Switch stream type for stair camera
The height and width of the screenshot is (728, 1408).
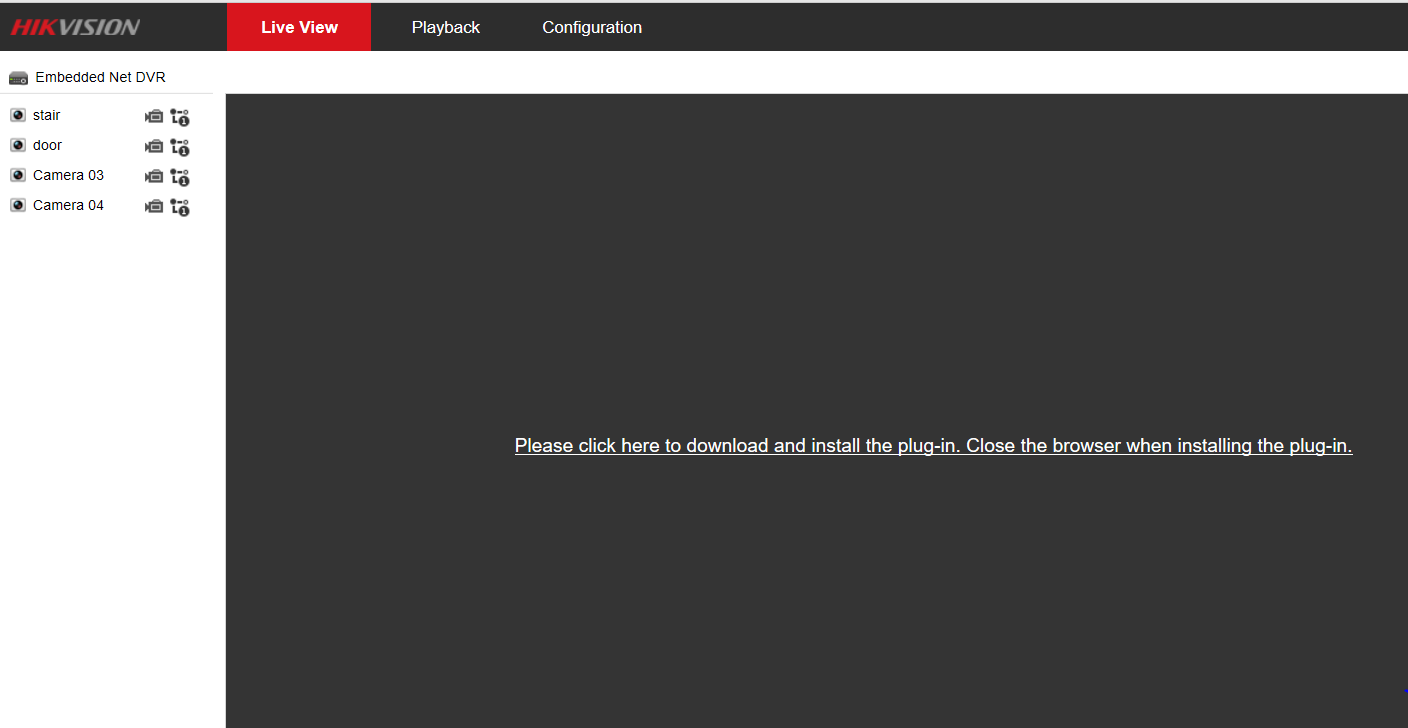(180, 117)
